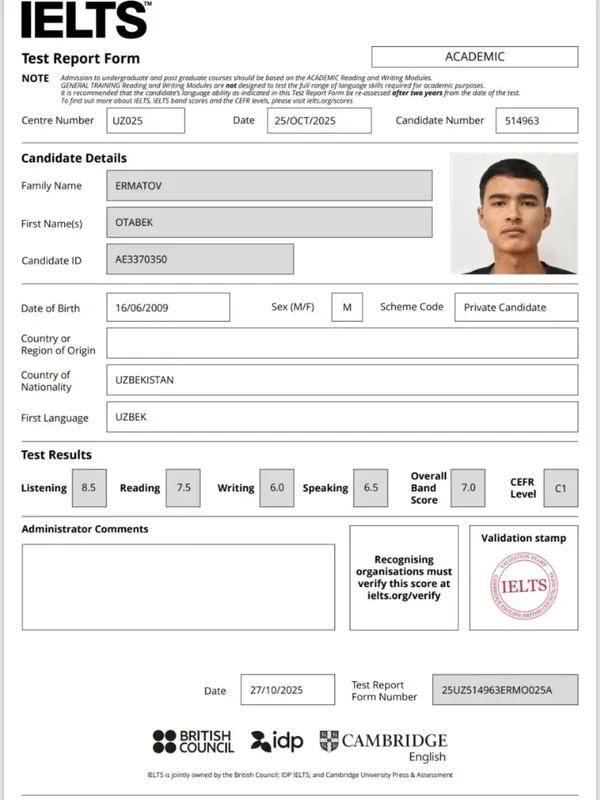Screen dimensions: 600x800
Task: Click the ielts.org/scores note line
Action: (x=207, y=101)
